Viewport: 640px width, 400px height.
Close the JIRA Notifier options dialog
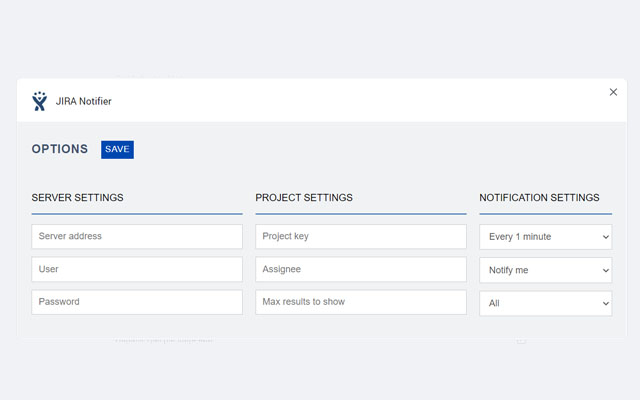pyautogui.click(x=613, y=92)
